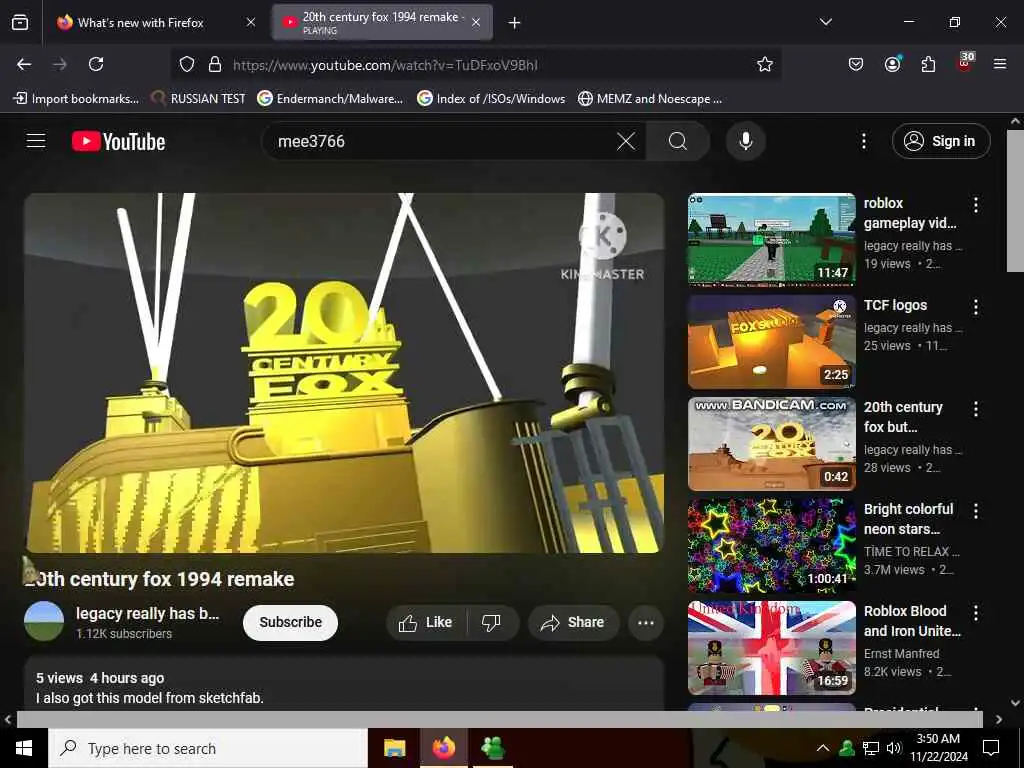Show site security padlock info
1024x768 pixels.
(x=214, y=64)
